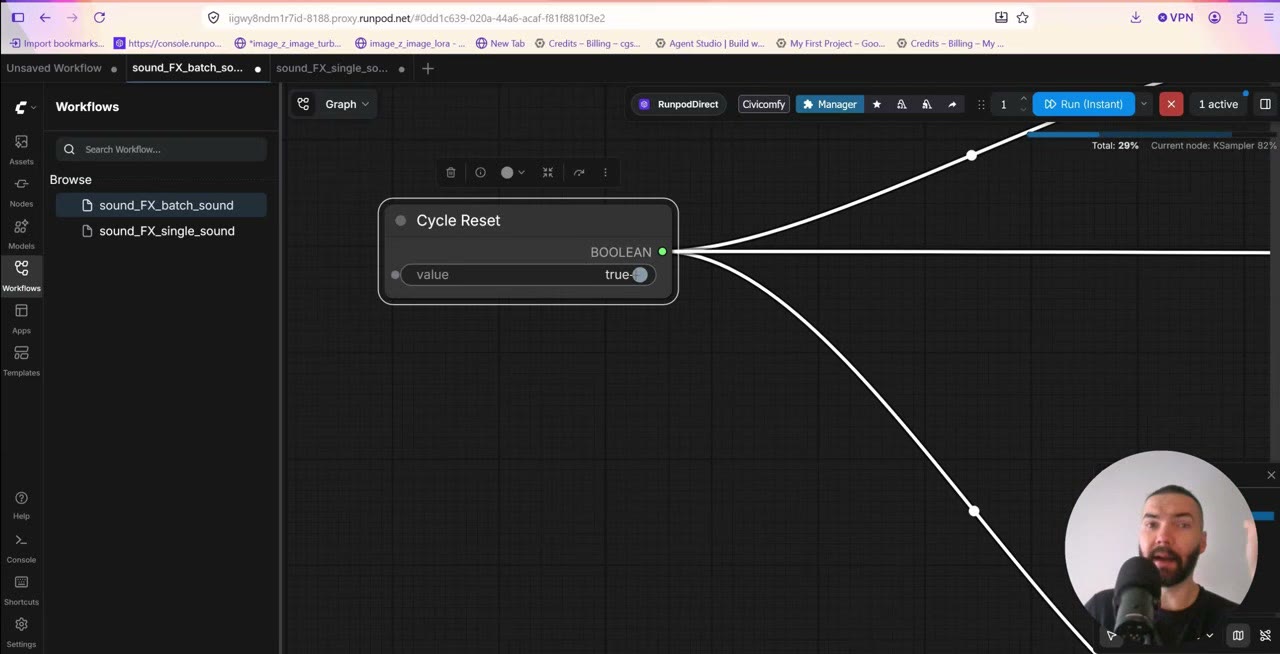Open the Nodes library panel
The height and width of the screenshot is (654, 1280).
[21, 190]
